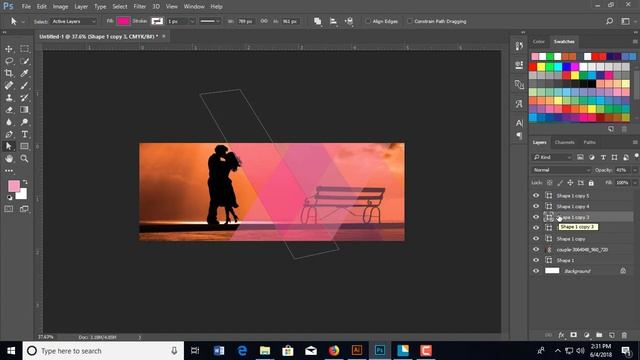This screenshot has height=360, width=640.
Task: Toggle Quick Mask mode
Action: coord(9,209)
